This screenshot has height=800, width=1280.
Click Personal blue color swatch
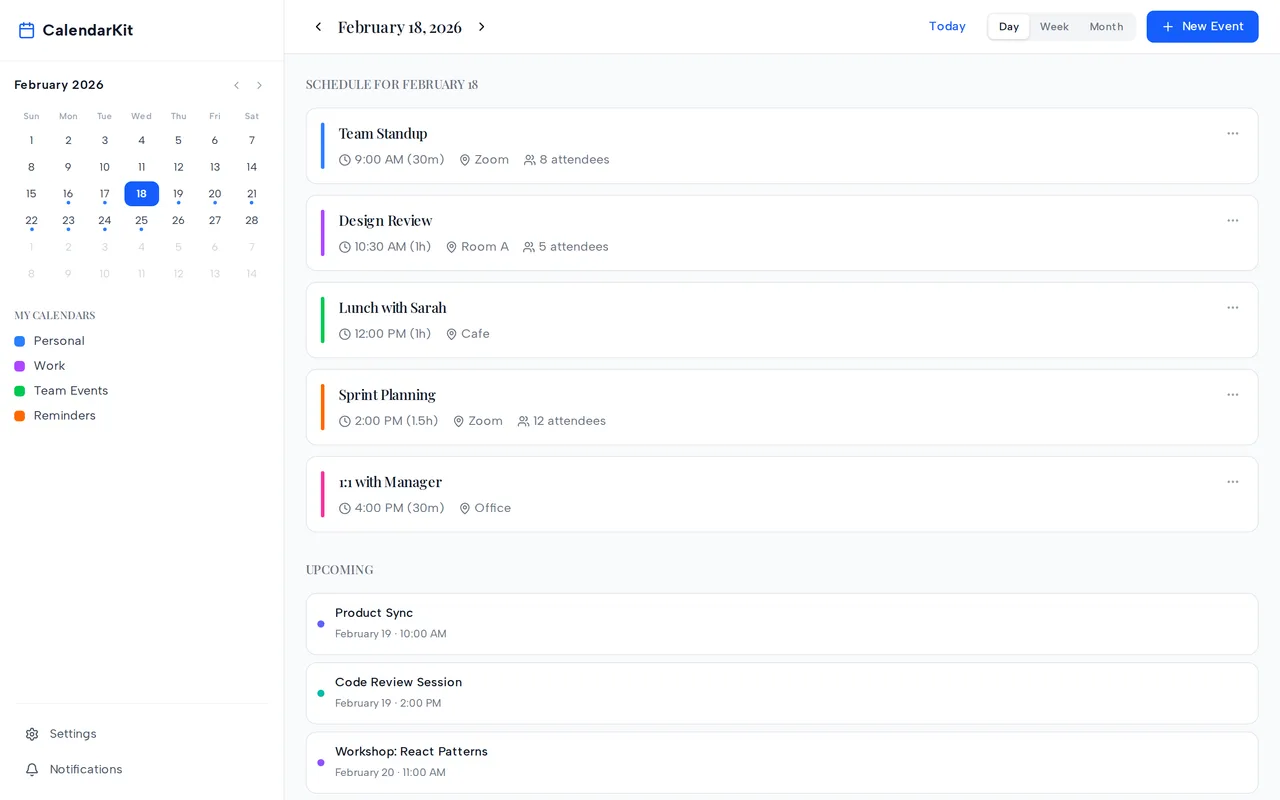[x=19, y=341]
